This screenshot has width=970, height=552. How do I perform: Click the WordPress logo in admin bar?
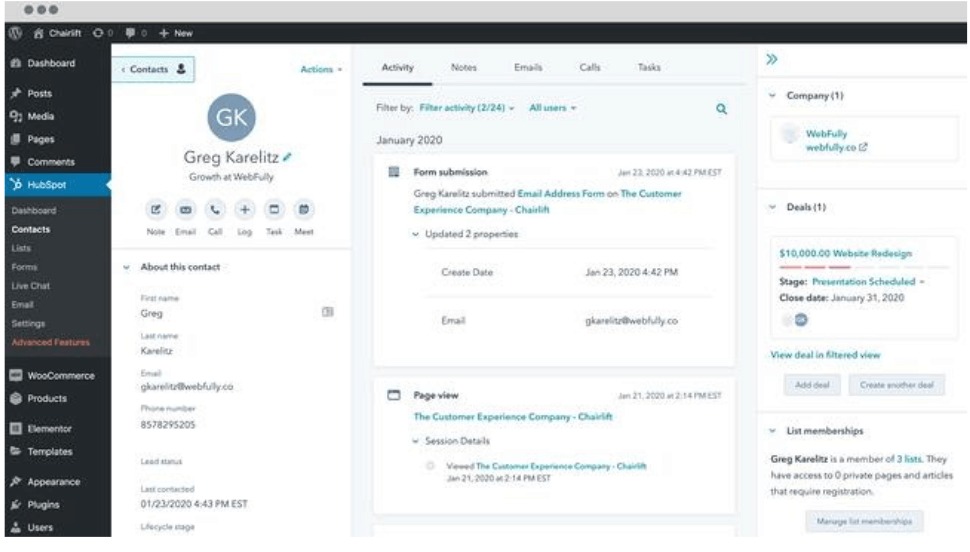click(15, 33)
